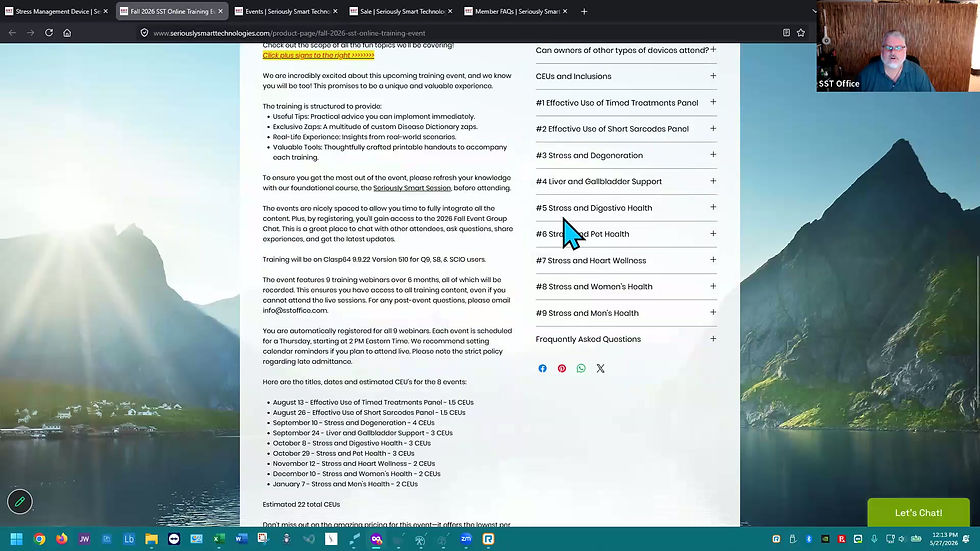The height and width of the screenshot is (551, 980).
Task: Share page via Facebook icon
Action: point(542,369)
